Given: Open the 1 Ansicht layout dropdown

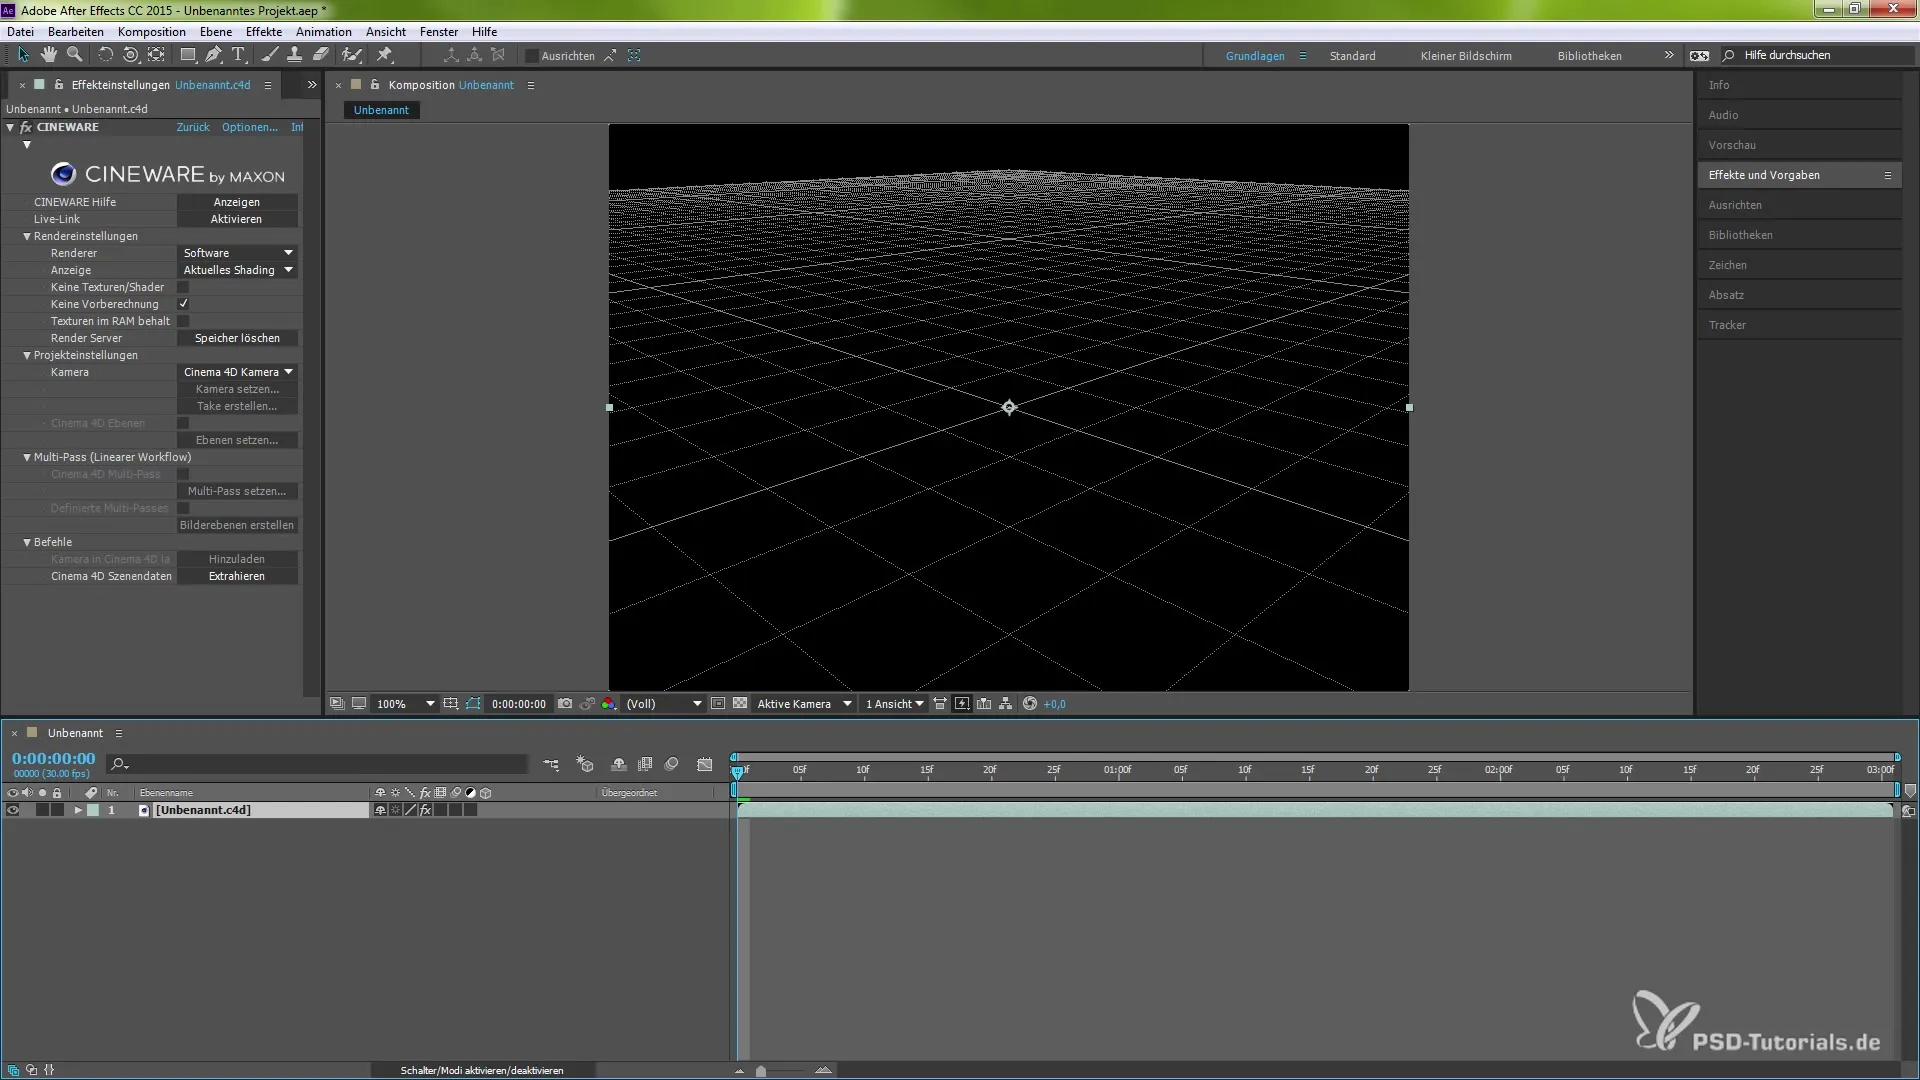Looking at the screenshot, I should coord(895,704).
